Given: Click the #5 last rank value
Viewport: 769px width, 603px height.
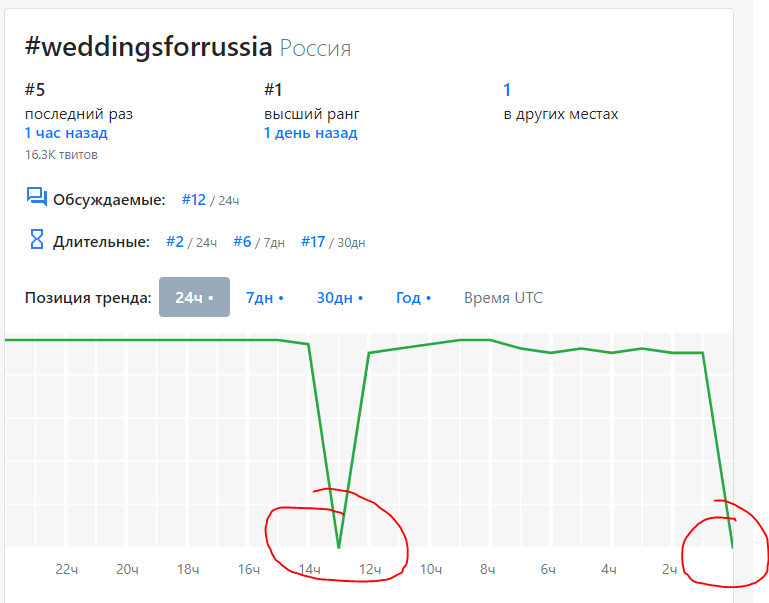Looking at the screenshot, I should point(35,90).
